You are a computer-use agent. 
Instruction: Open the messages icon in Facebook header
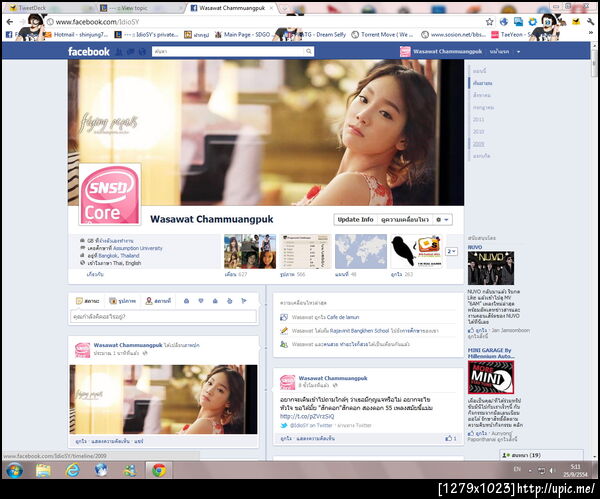click(130, 52)
